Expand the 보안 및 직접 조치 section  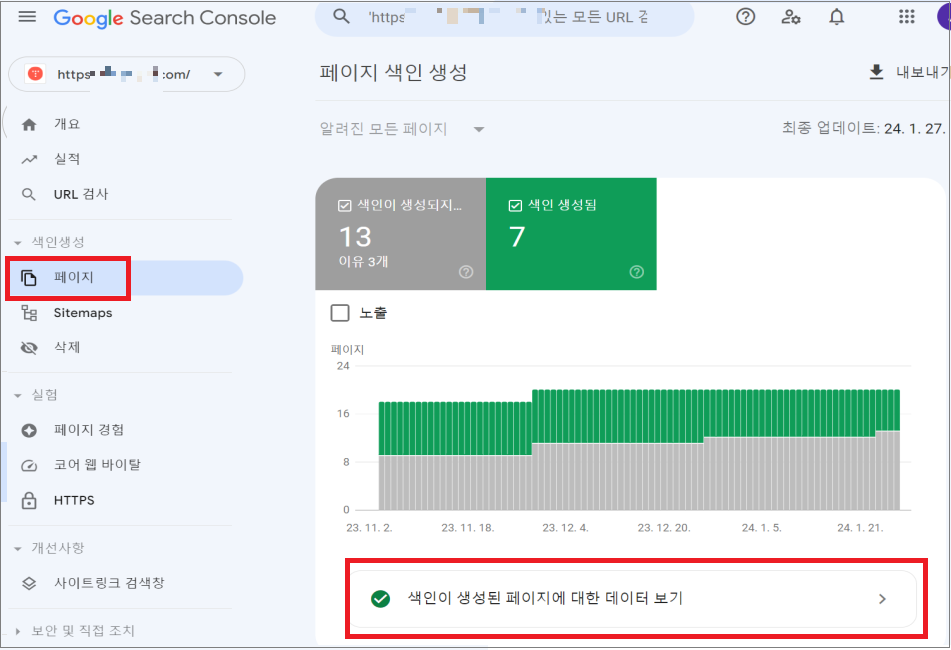18,631
